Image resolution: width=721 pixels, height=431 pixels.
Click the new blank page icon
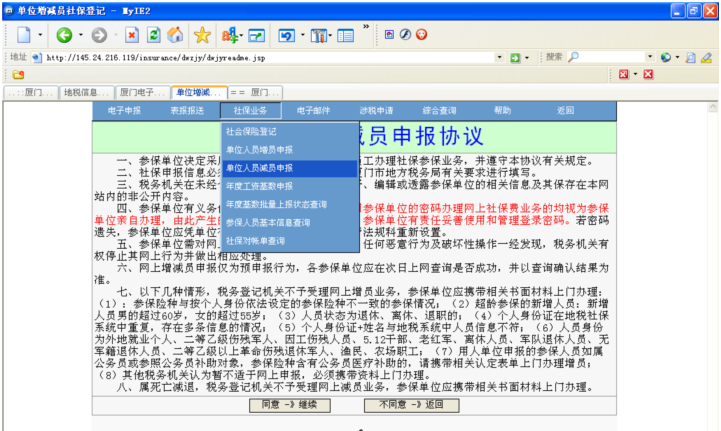click(x=24, y=35)
